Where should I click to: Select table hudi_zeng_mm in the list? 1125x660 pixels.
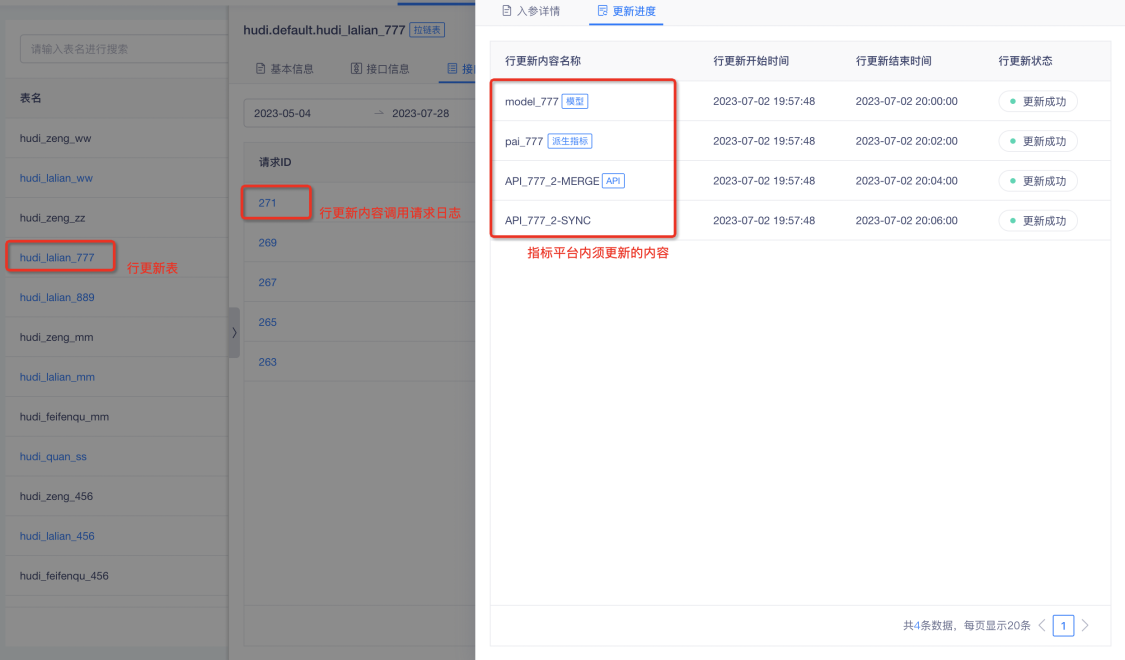[x=57, y=337]
